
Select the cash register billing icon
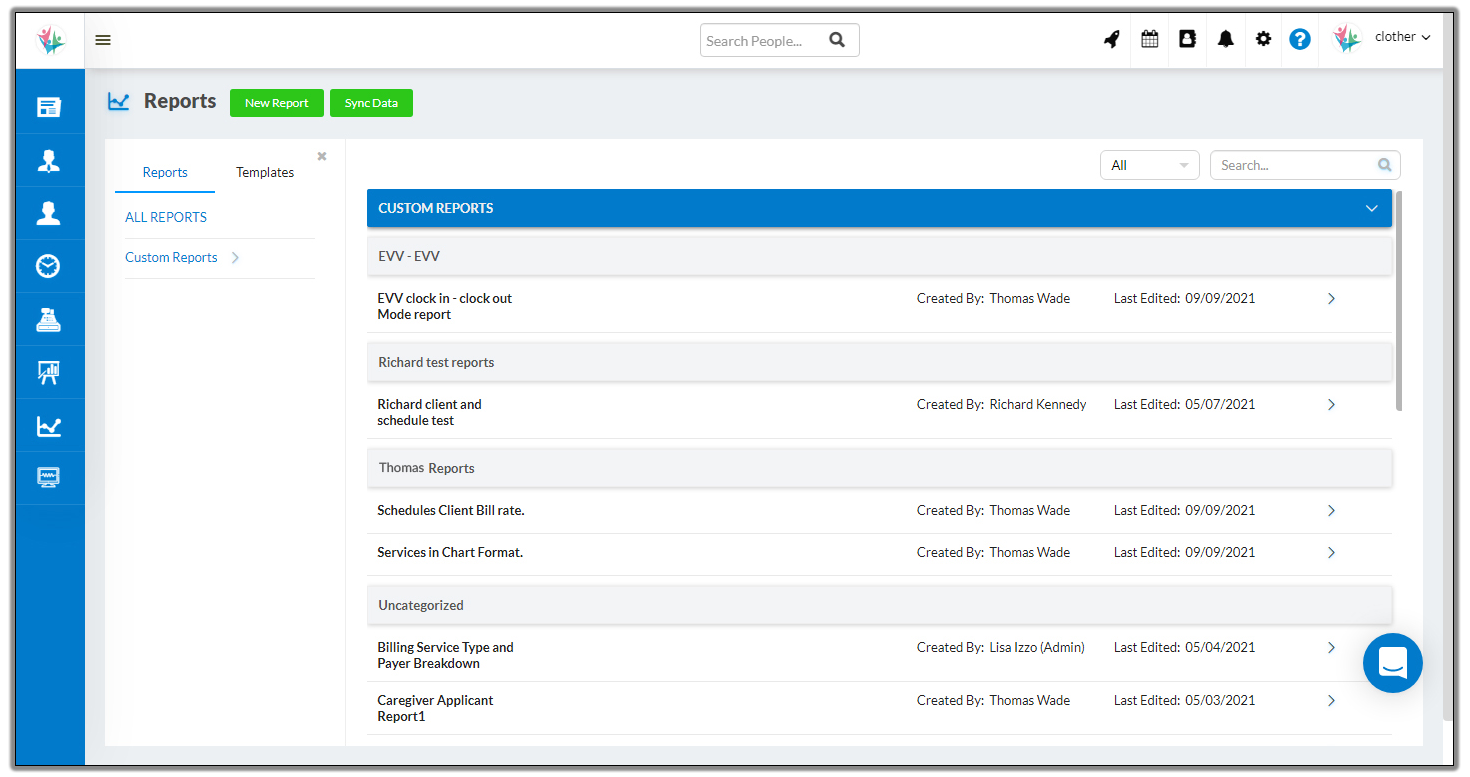tap(50, 318)
